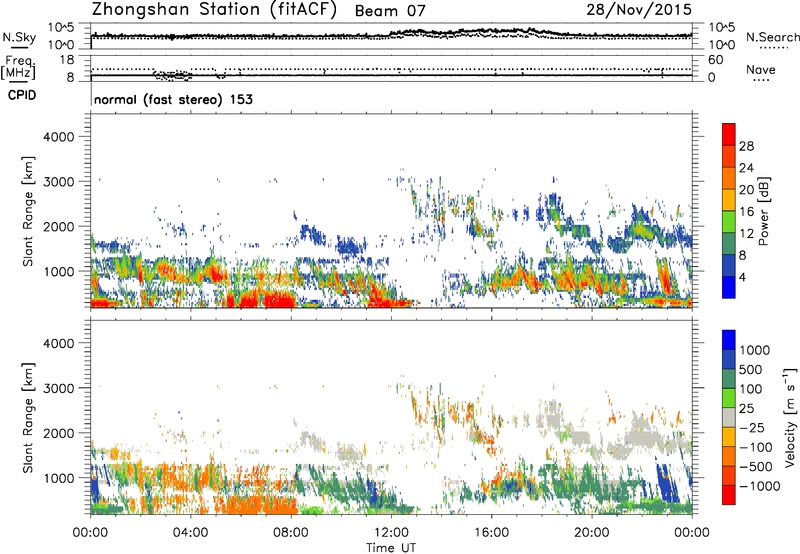This screenshot has height=554, width=800.
Task: Select the "18" frequency axis tick label
Action: pos(67,59)
